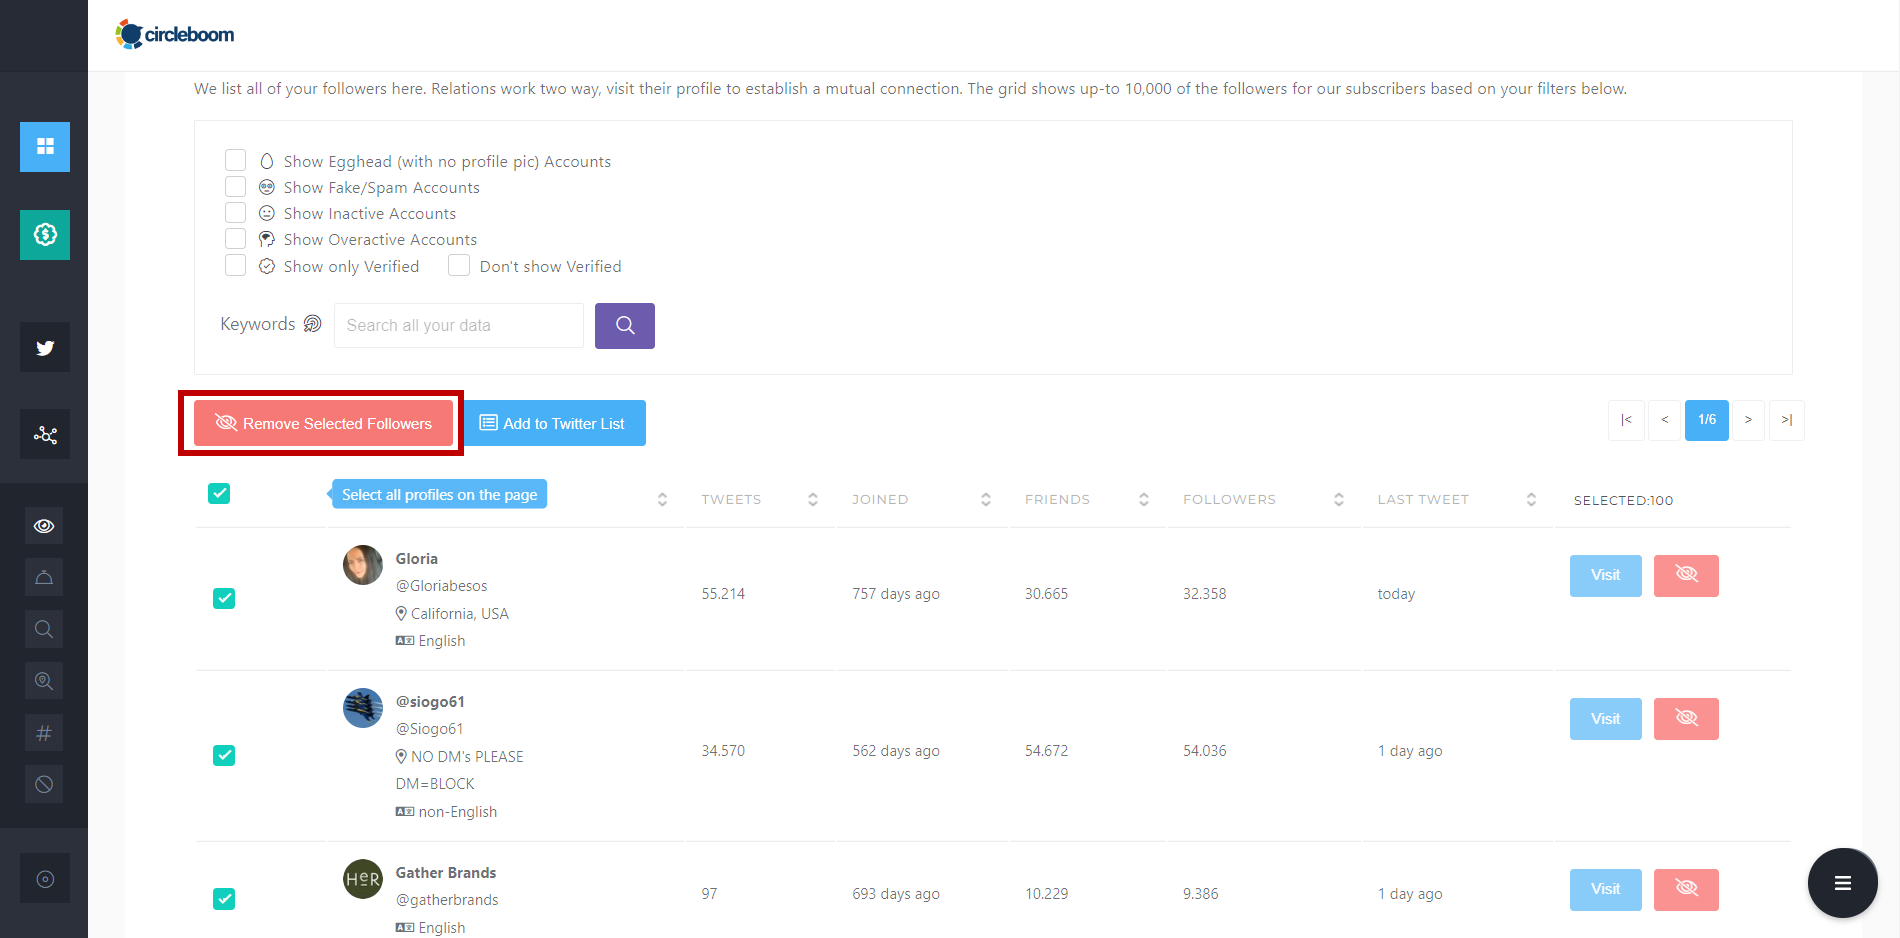Sort table by FOLLOWERS column arrows
1900x938 pixels.
click(x=1338, y=499)
